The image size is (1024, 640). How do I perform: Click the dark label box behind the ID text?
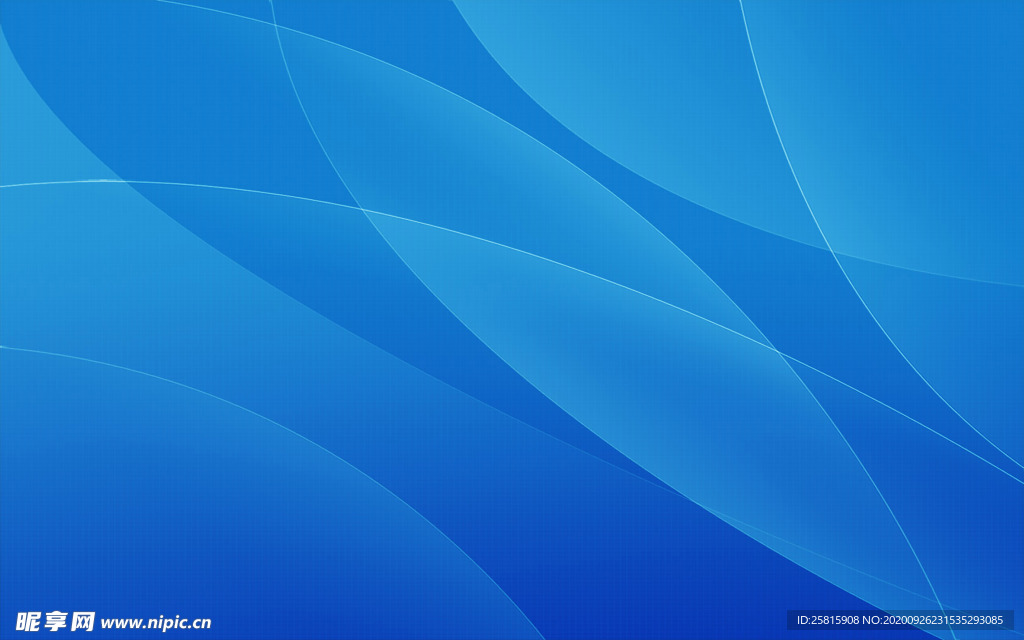(900, 620)
